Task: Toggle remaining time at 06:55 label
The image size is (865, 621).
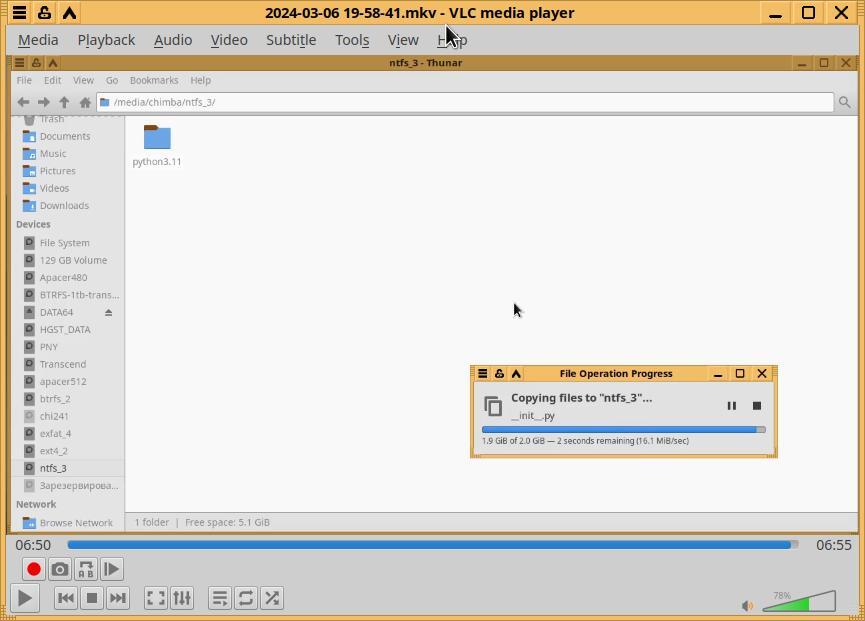Action: [834, 545]
